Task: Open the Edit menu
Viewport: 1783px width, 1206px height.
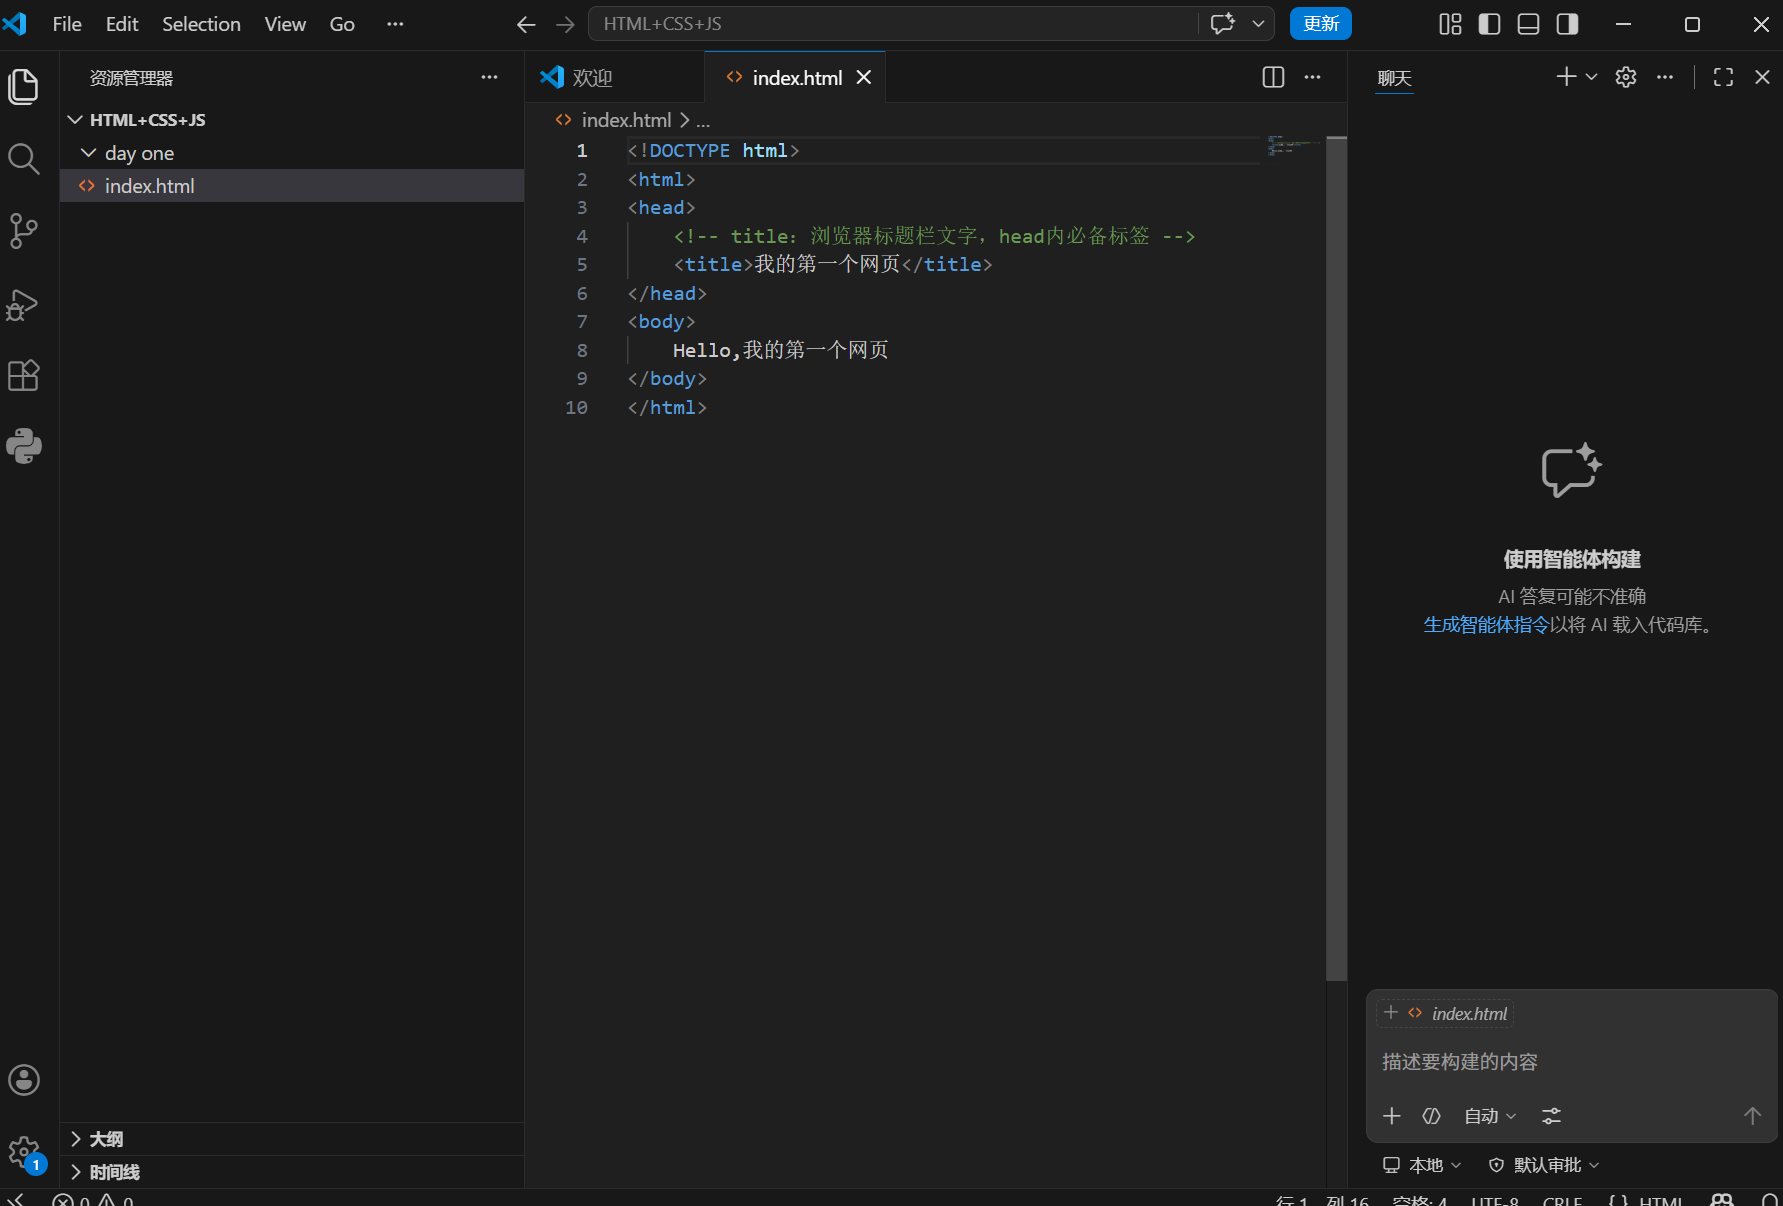Action: coord(122,24)
